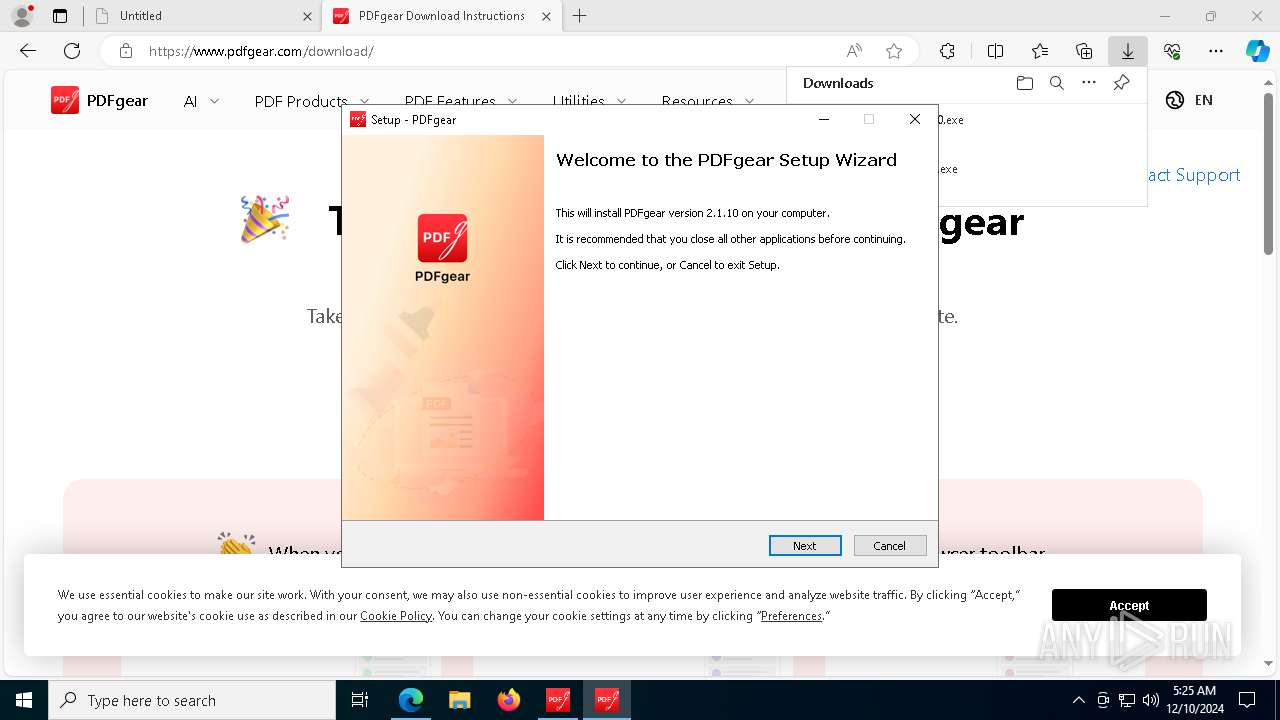
Task: Open notification center on taskbar
Action: click(x=1247, y=700)
